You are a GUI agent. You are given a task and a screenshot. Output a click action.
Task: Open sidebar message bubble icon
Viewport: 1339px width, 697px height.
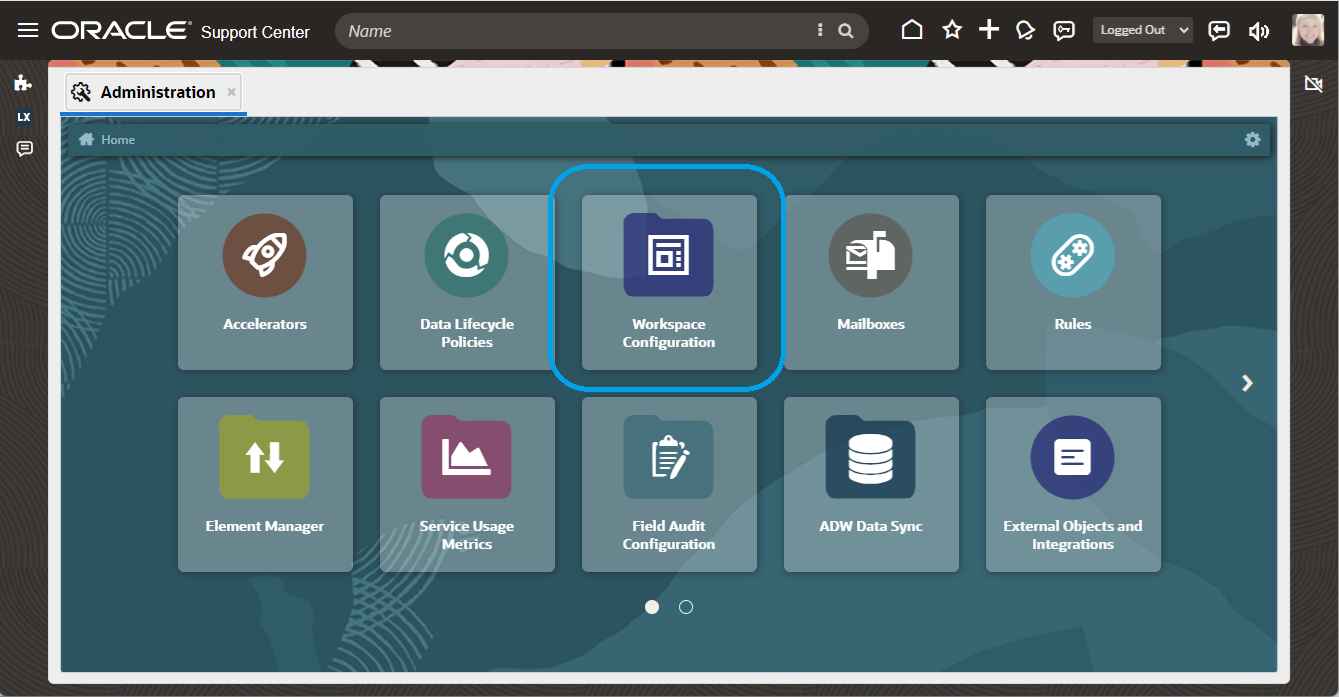click(x=24, y=149)
